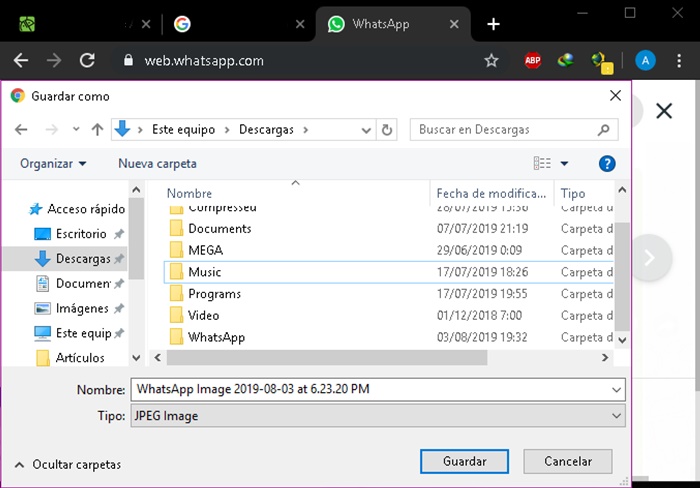
Task: Click the padlock site info icon
Action: click(128, 60)
